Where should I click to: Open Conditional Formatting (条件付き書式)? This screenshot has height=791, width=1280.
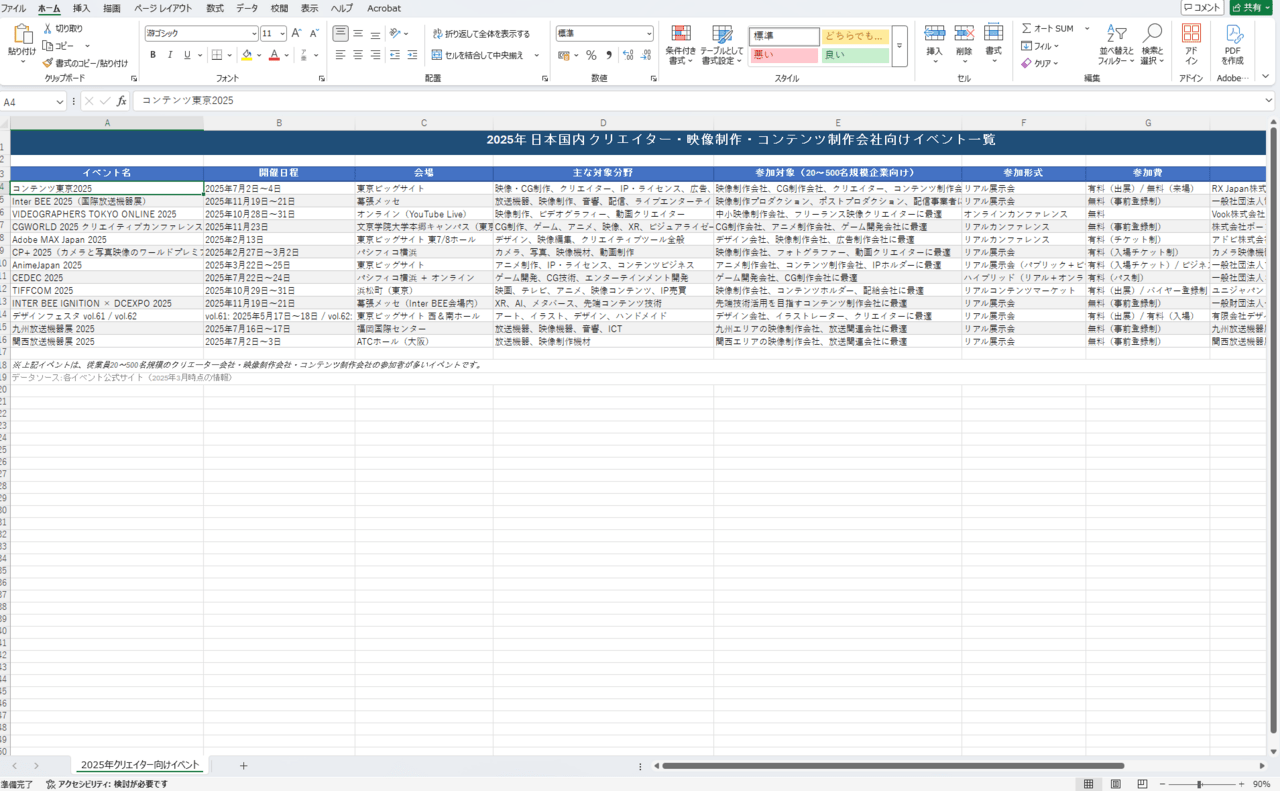click(x=680, y=36)
